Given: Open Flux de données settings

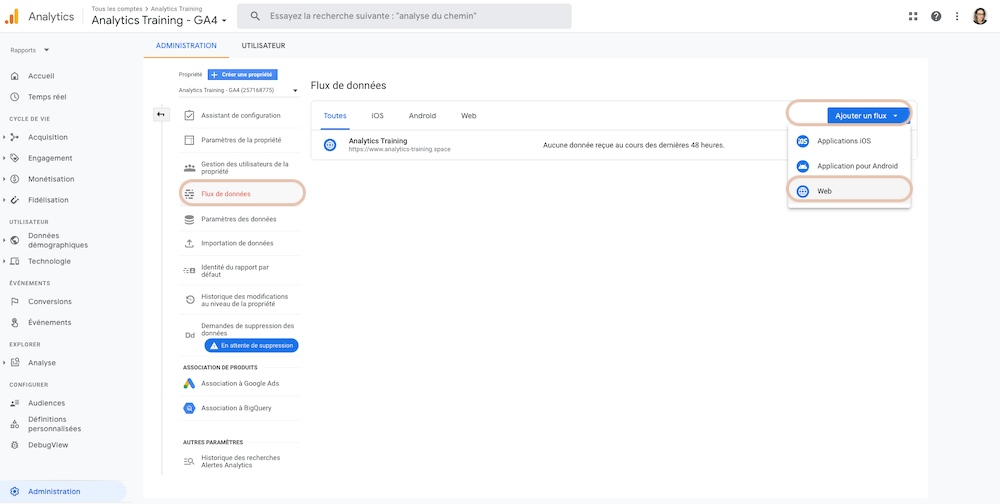Looking at the screenshot, I should (241, 194).
